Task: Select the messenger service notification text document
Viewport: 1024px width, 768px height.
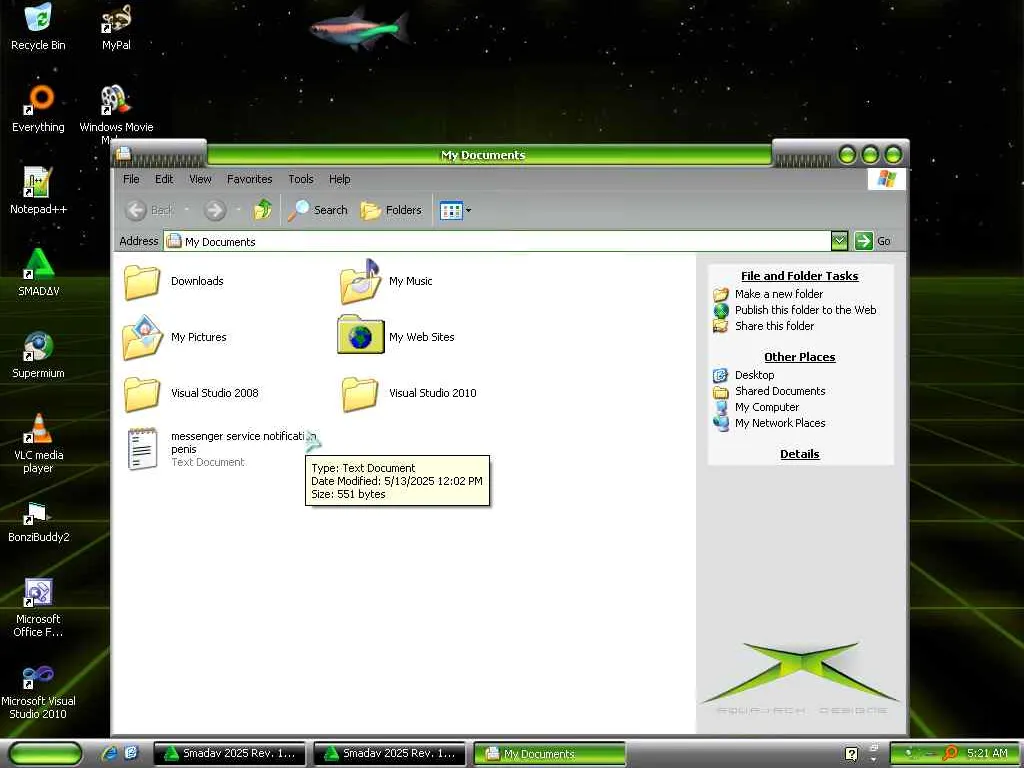Action: click(x=222, y=449)
